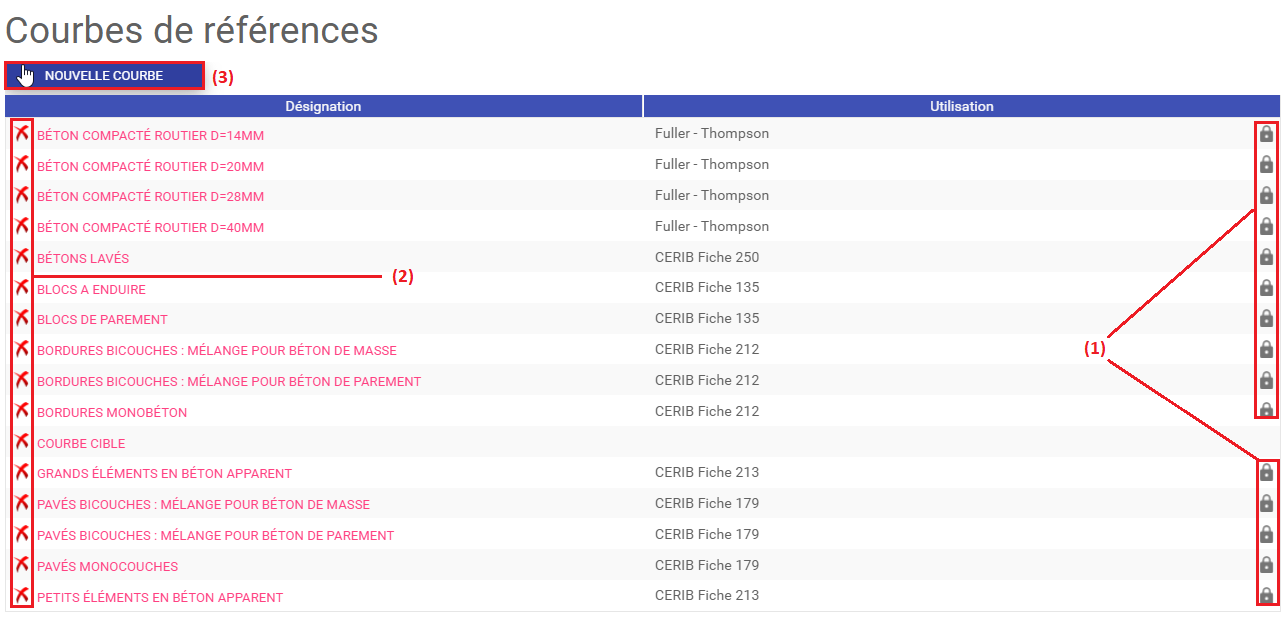
Task: Remove BLOCS A ENDUIRE using its red X
Action: (x=21, y=288)
